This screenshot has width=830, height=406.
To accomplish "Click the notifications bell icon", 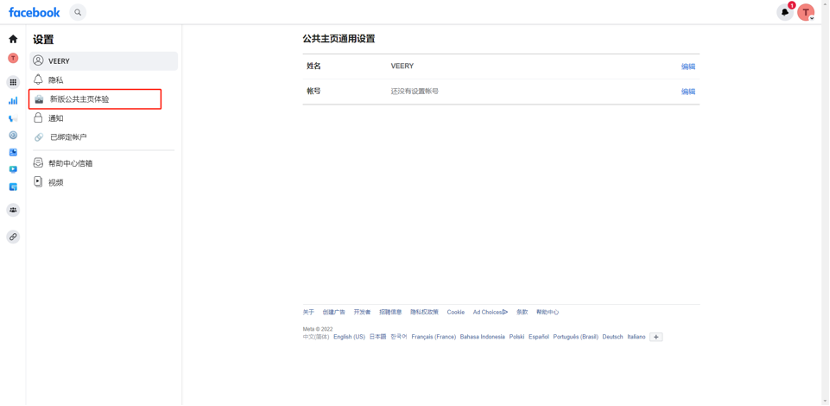I will (x=785, y=12).
